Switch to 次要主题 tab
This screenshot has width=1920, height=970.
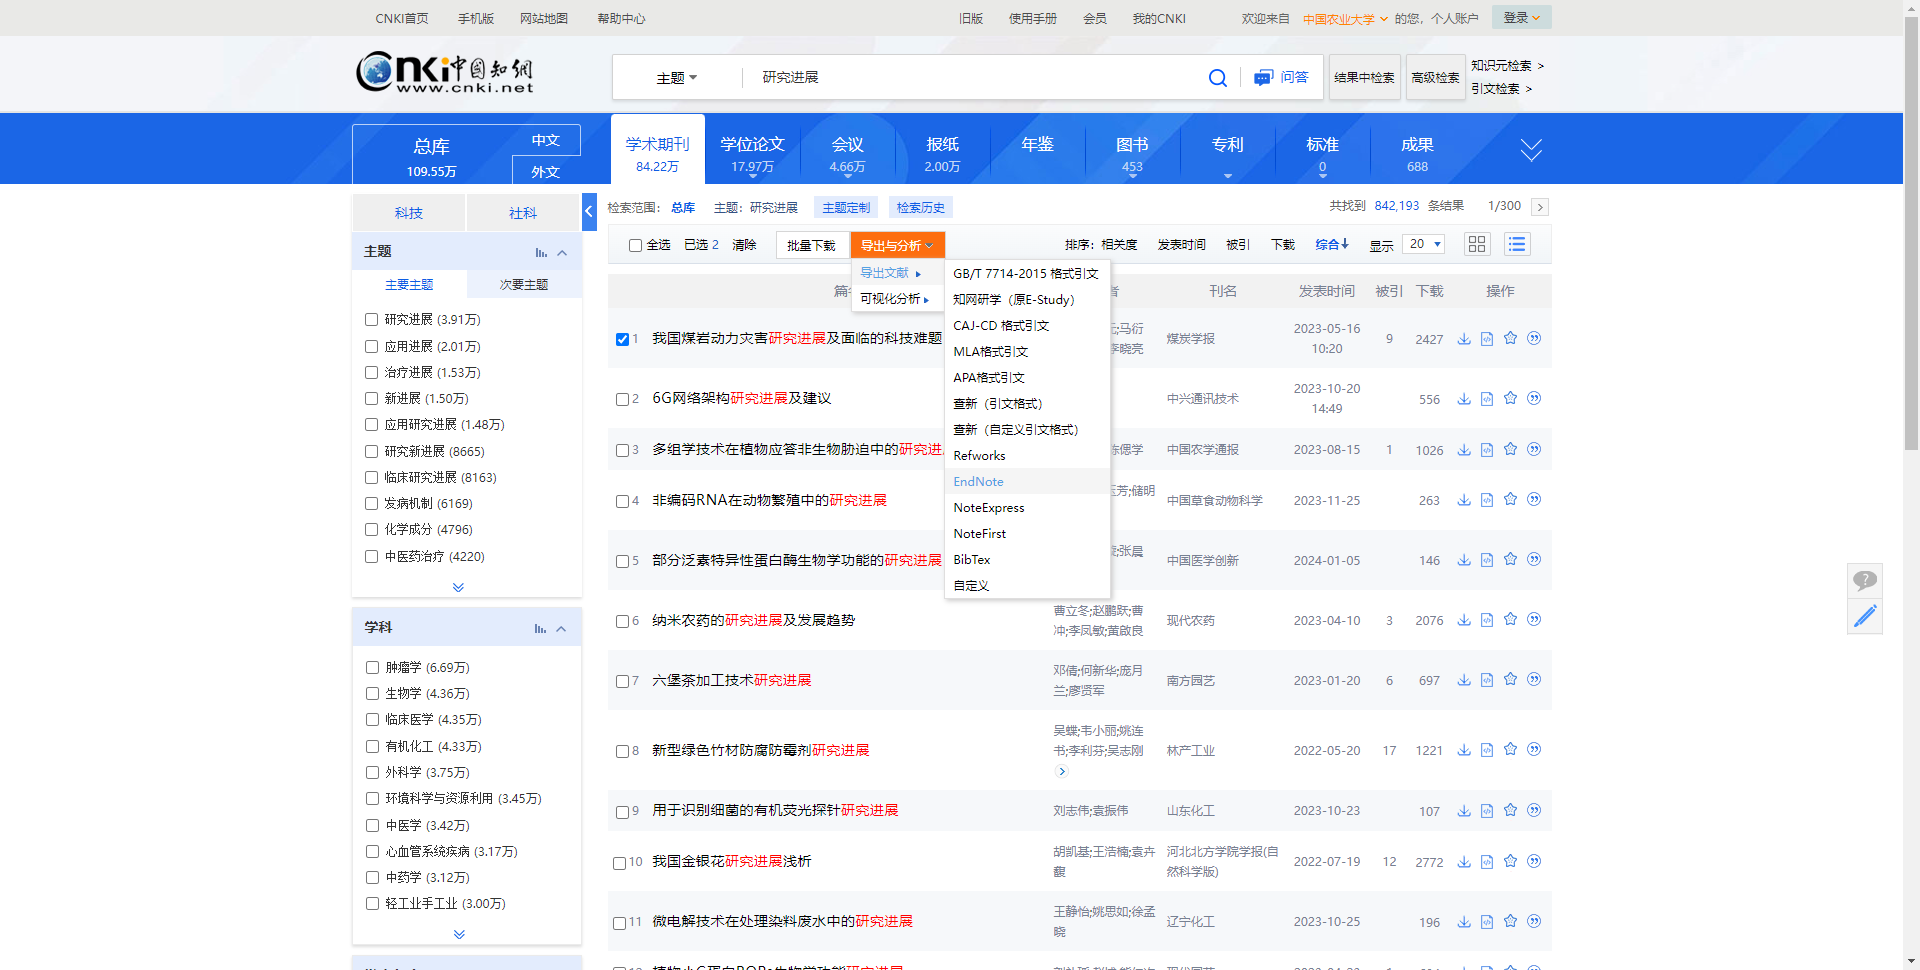[x=524, y=285]
